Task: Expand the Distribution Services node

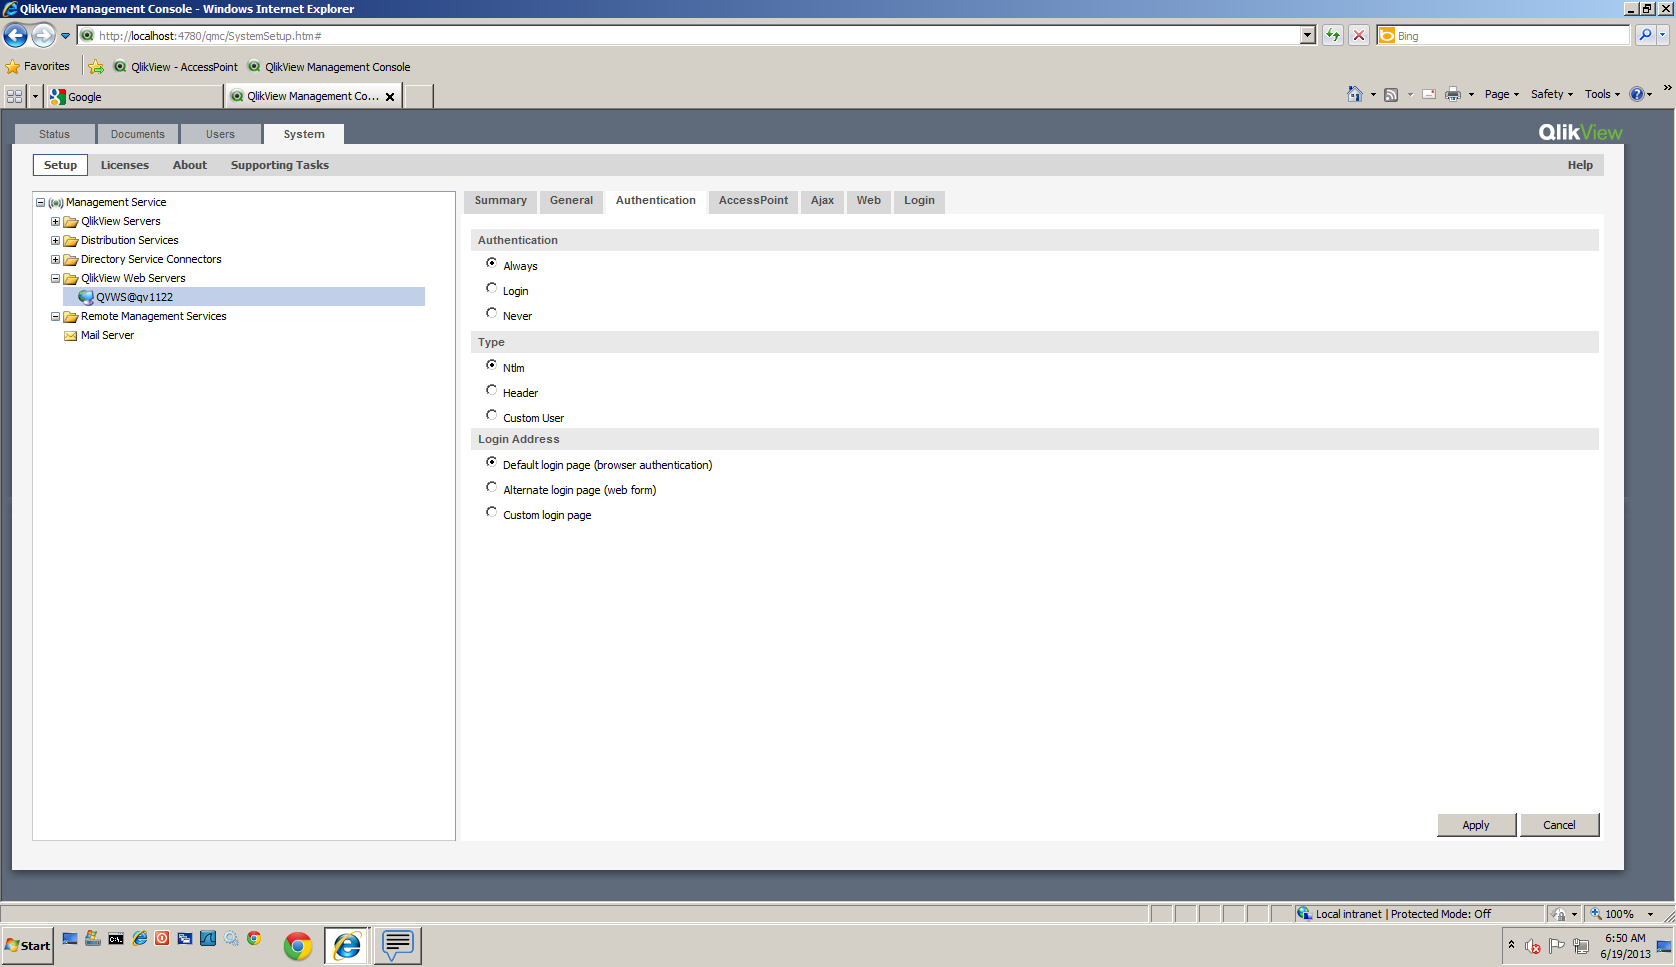Action: click(x=56, y=240)
